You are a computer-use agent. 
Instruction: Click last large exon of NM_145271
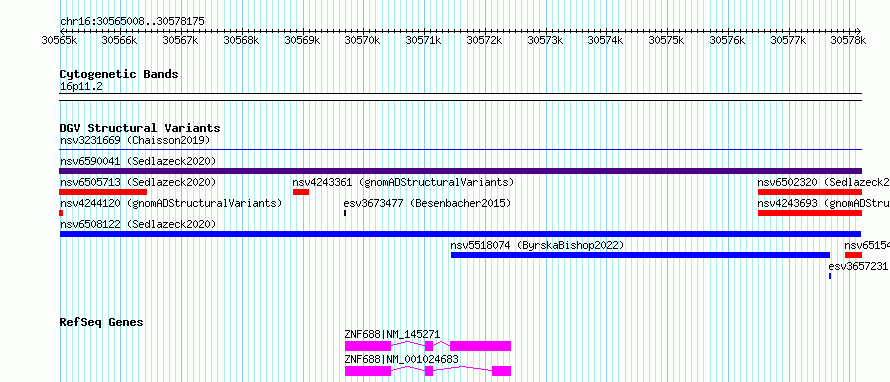481,346
